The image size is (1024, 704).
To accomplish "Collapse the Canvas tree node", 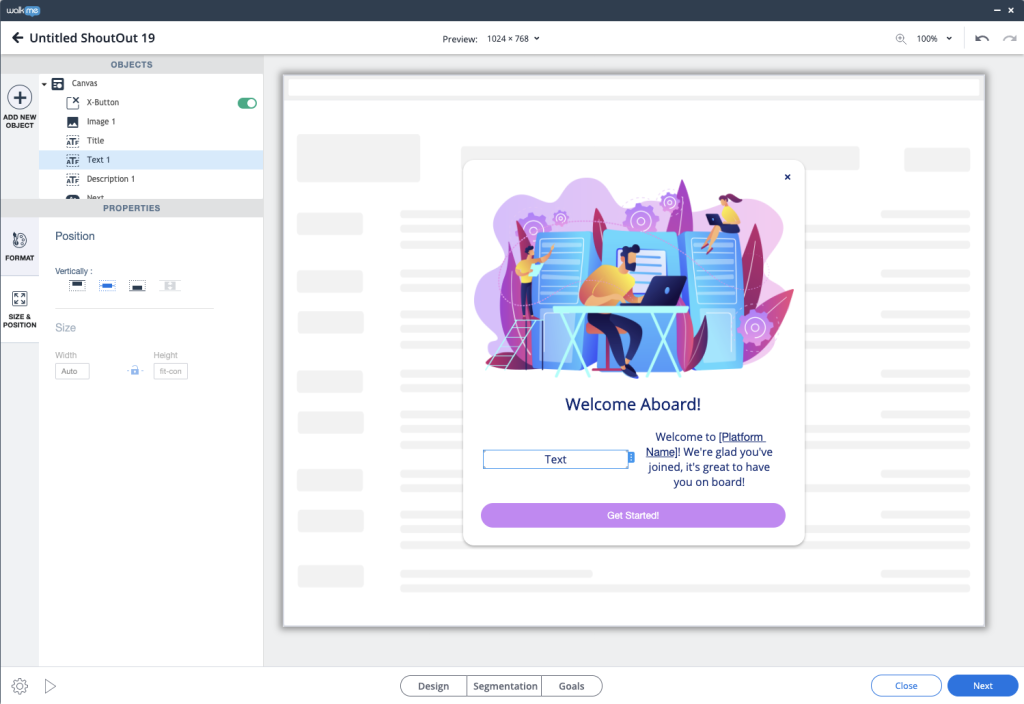I will (44, 84).
